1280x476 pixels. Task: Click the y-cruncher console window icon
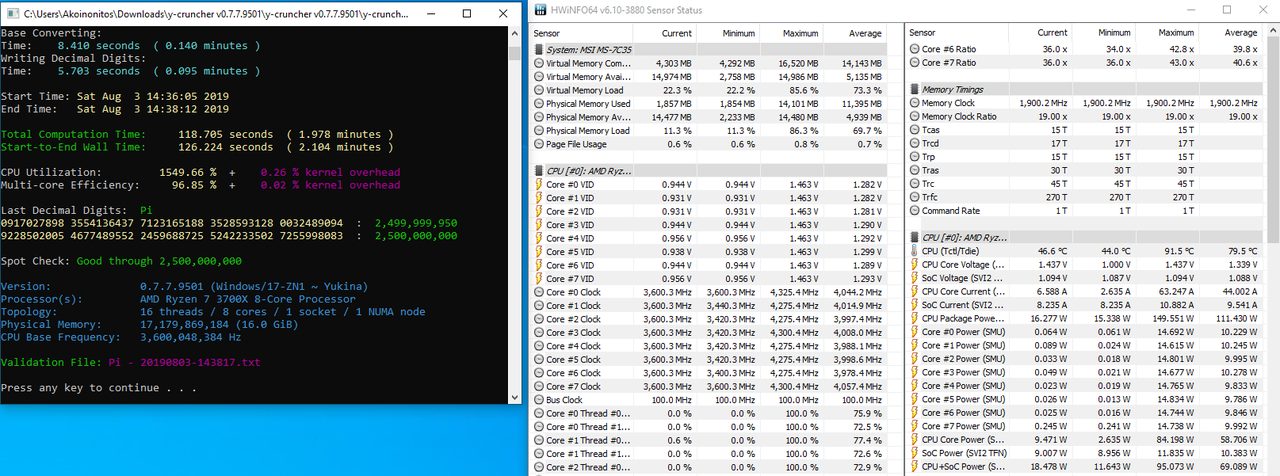coord(12,15)
